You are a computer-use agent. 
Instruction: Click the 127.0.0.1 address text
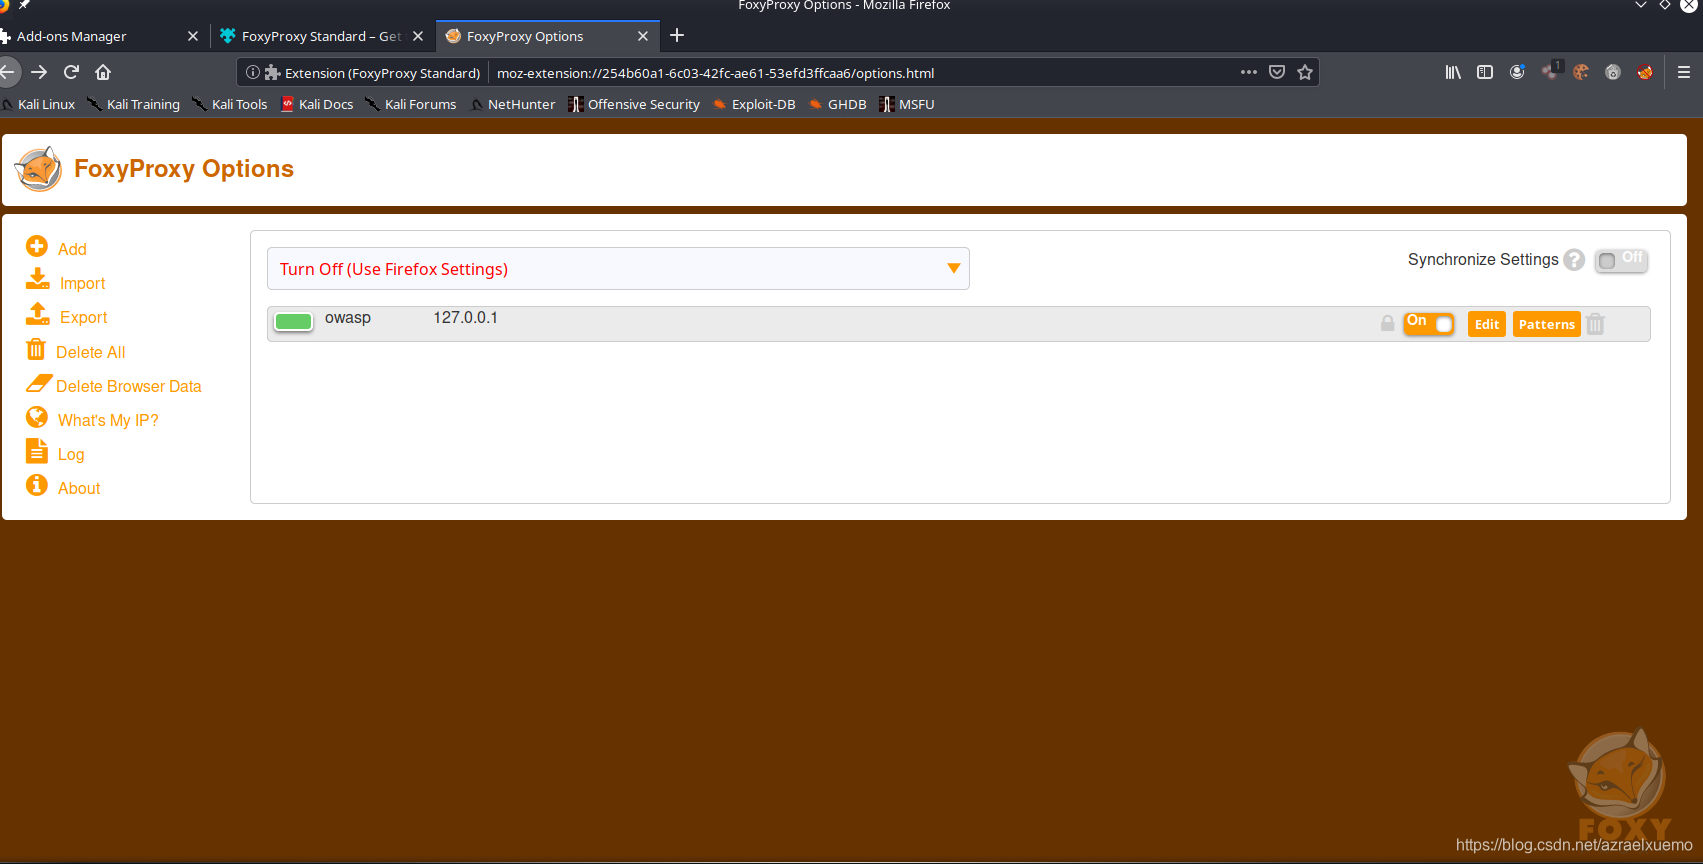465,318
